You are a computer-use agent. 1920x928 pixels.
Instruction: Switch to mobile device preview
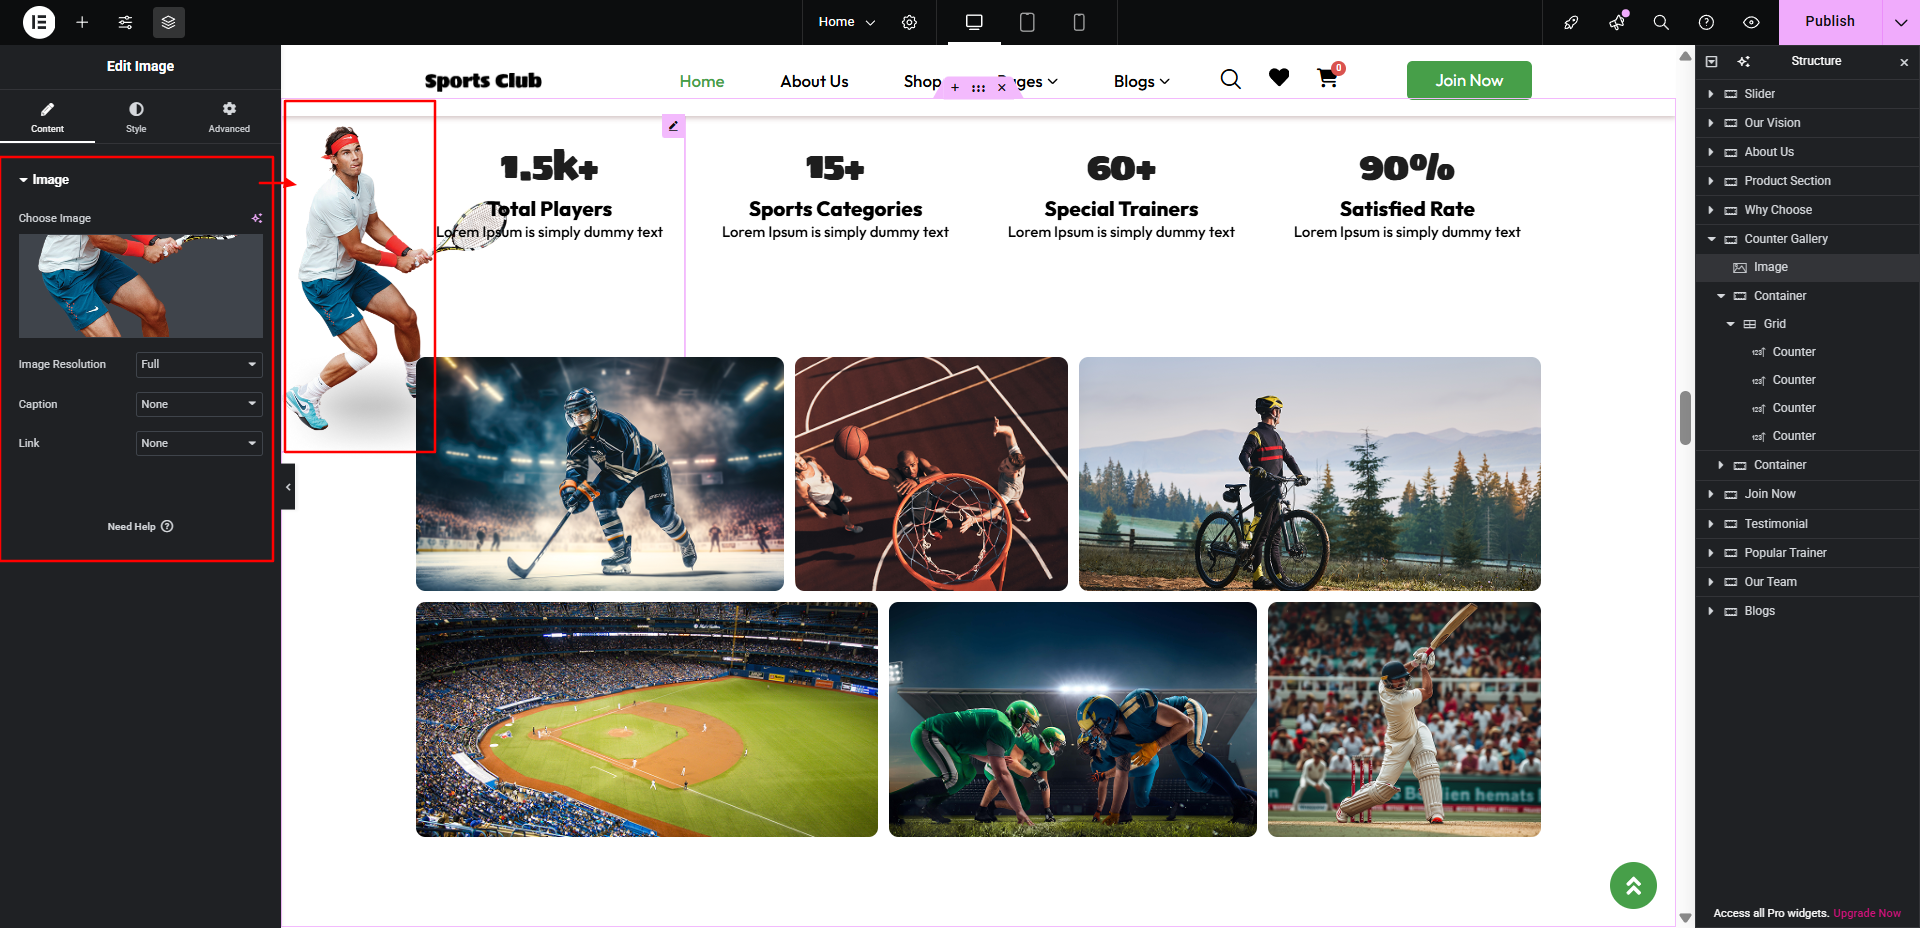tap(1079, 22)
